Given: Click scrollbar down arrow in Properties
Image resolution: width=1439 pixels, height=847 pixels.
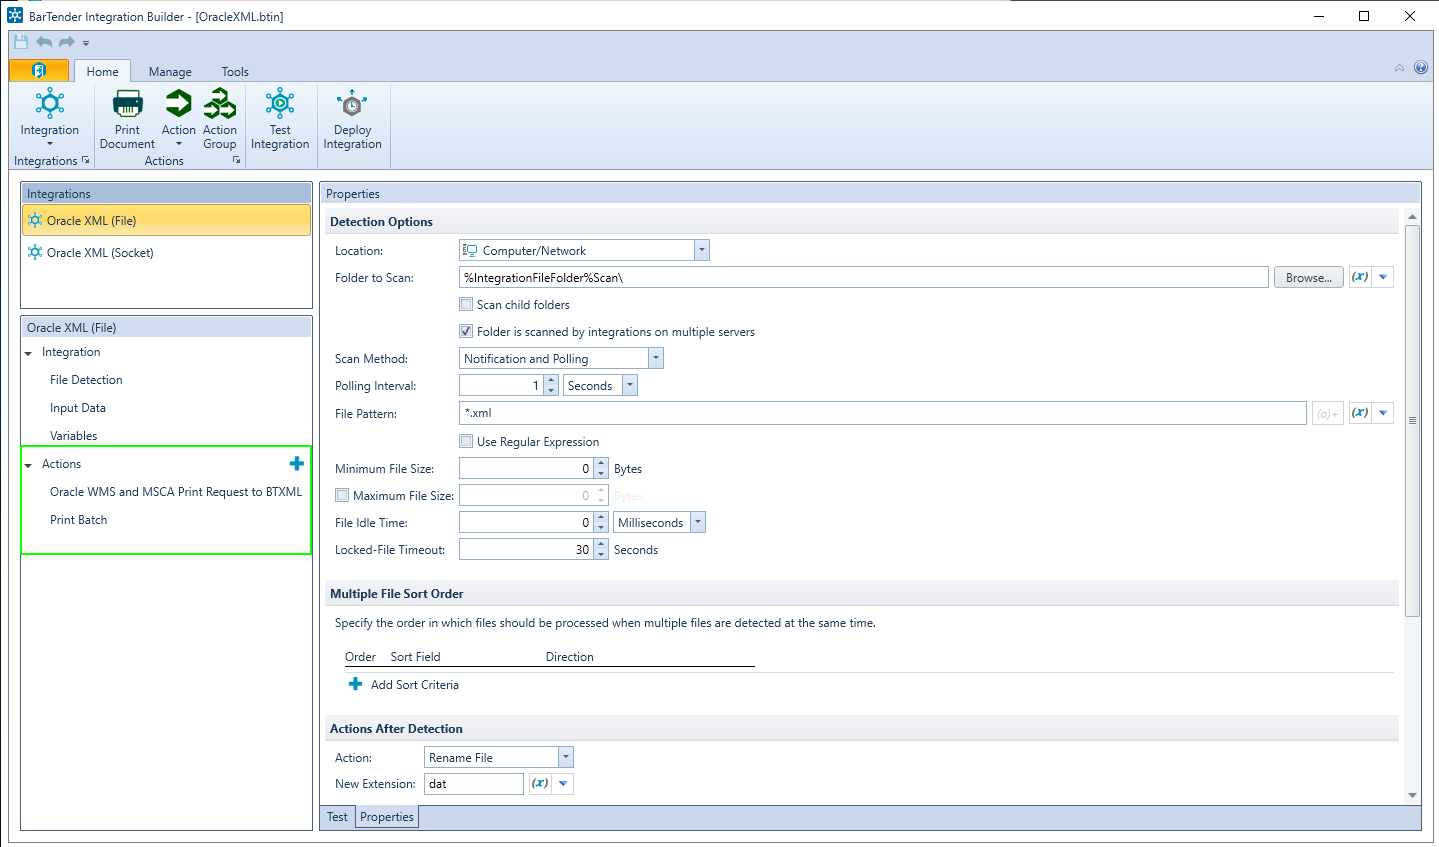Looking at the screenshot, I should coord(1412,795).
